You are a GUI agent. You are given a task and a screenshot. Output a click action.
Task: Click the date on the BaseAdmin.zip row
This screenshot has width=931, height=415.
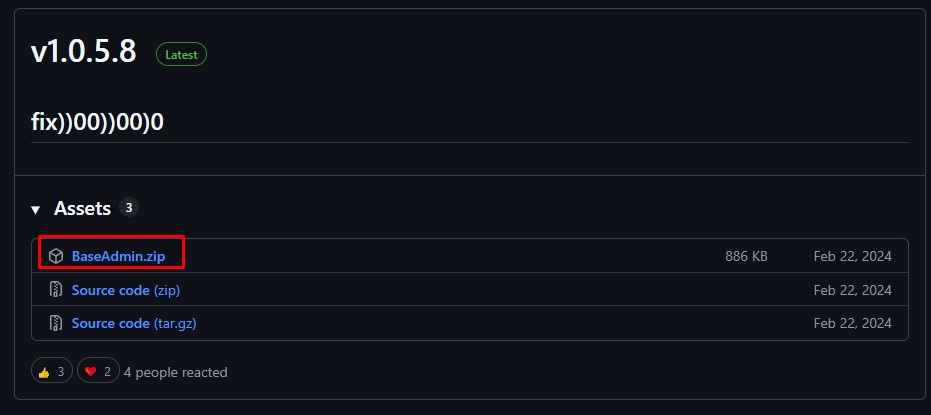pos(852,256)
